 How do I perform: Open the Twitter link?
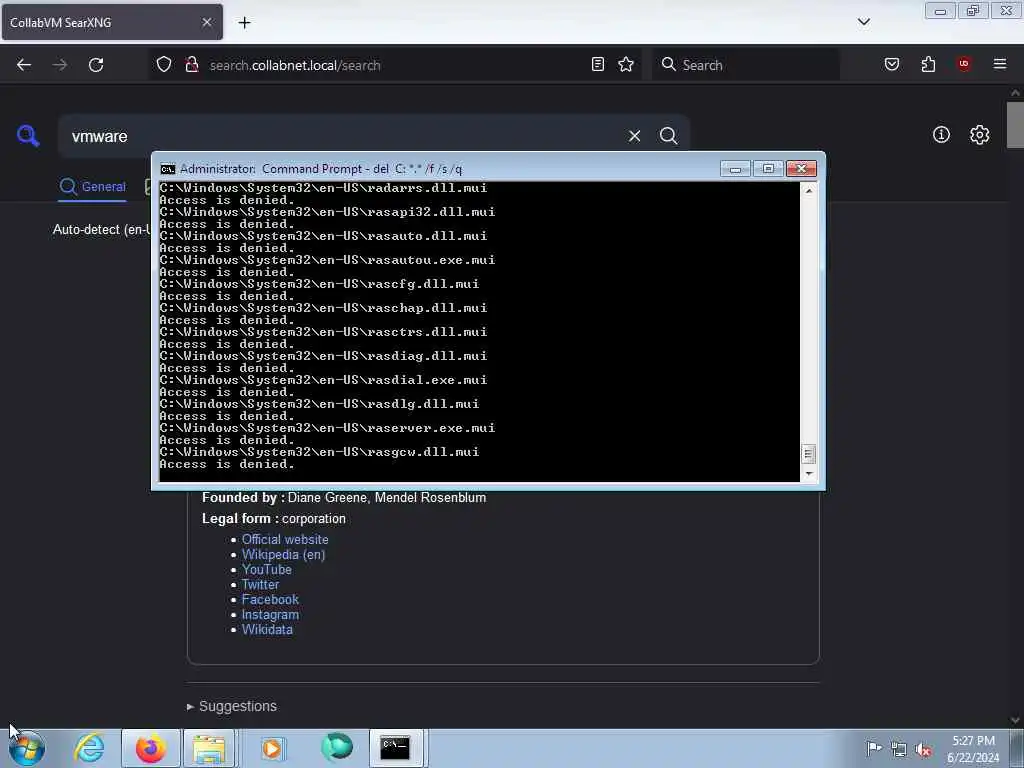click(260, 584)
